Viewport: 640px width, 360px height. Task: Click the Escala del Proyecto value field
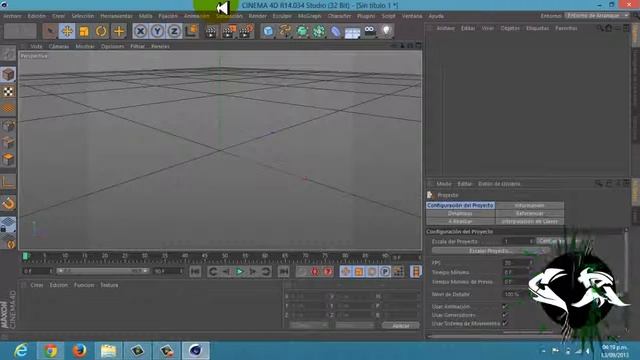[518, 241]
